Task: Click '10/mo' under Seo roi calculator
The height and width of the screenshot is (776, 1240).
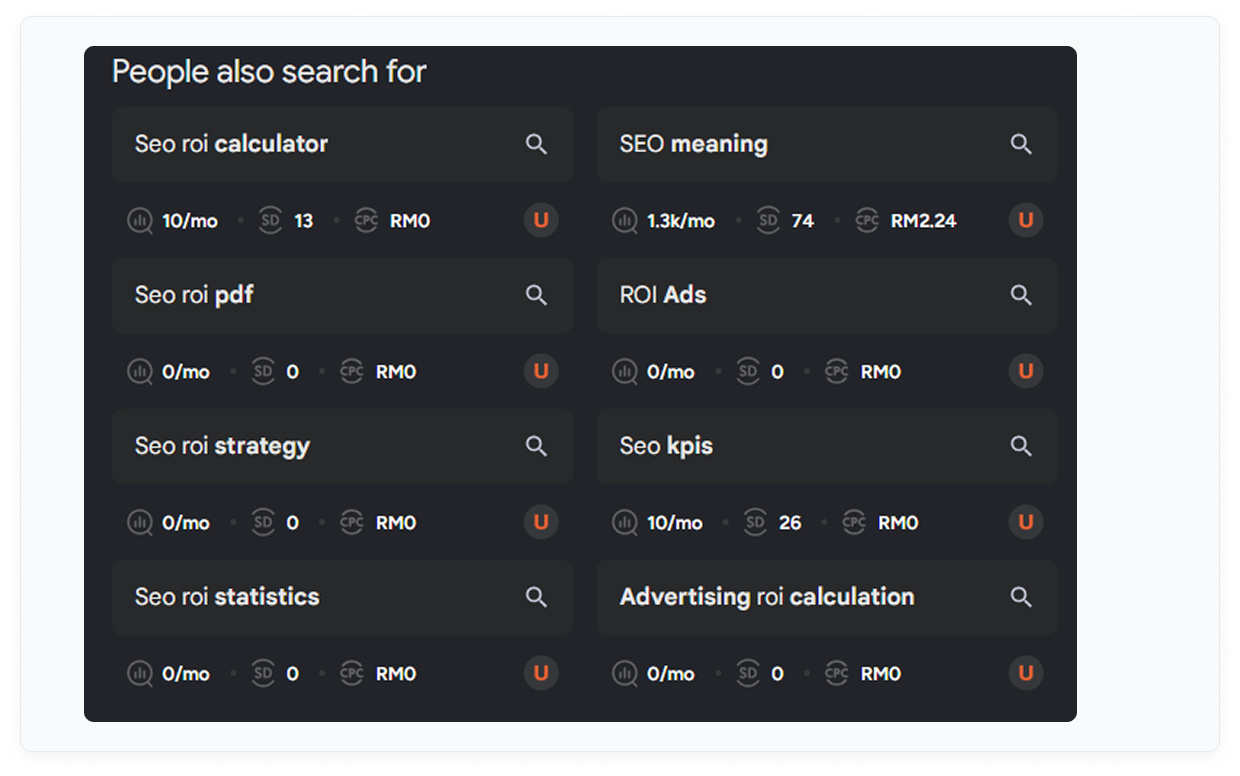Action: click(x=190, y=221)
